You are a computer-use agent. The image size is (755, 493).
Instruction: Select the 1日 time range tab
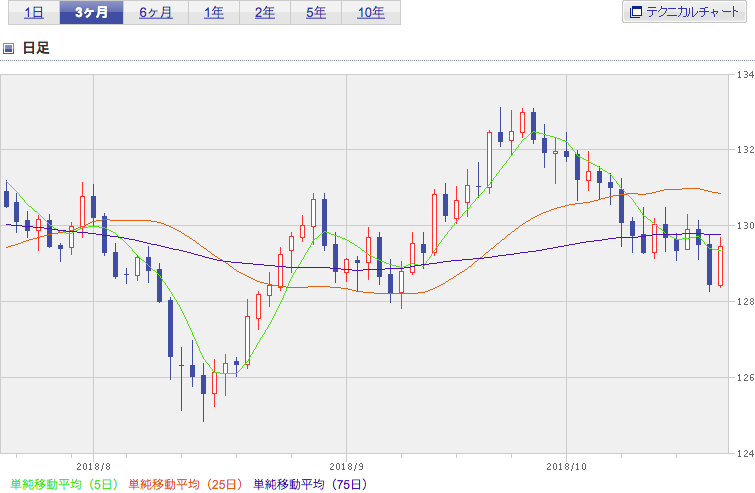34,12
